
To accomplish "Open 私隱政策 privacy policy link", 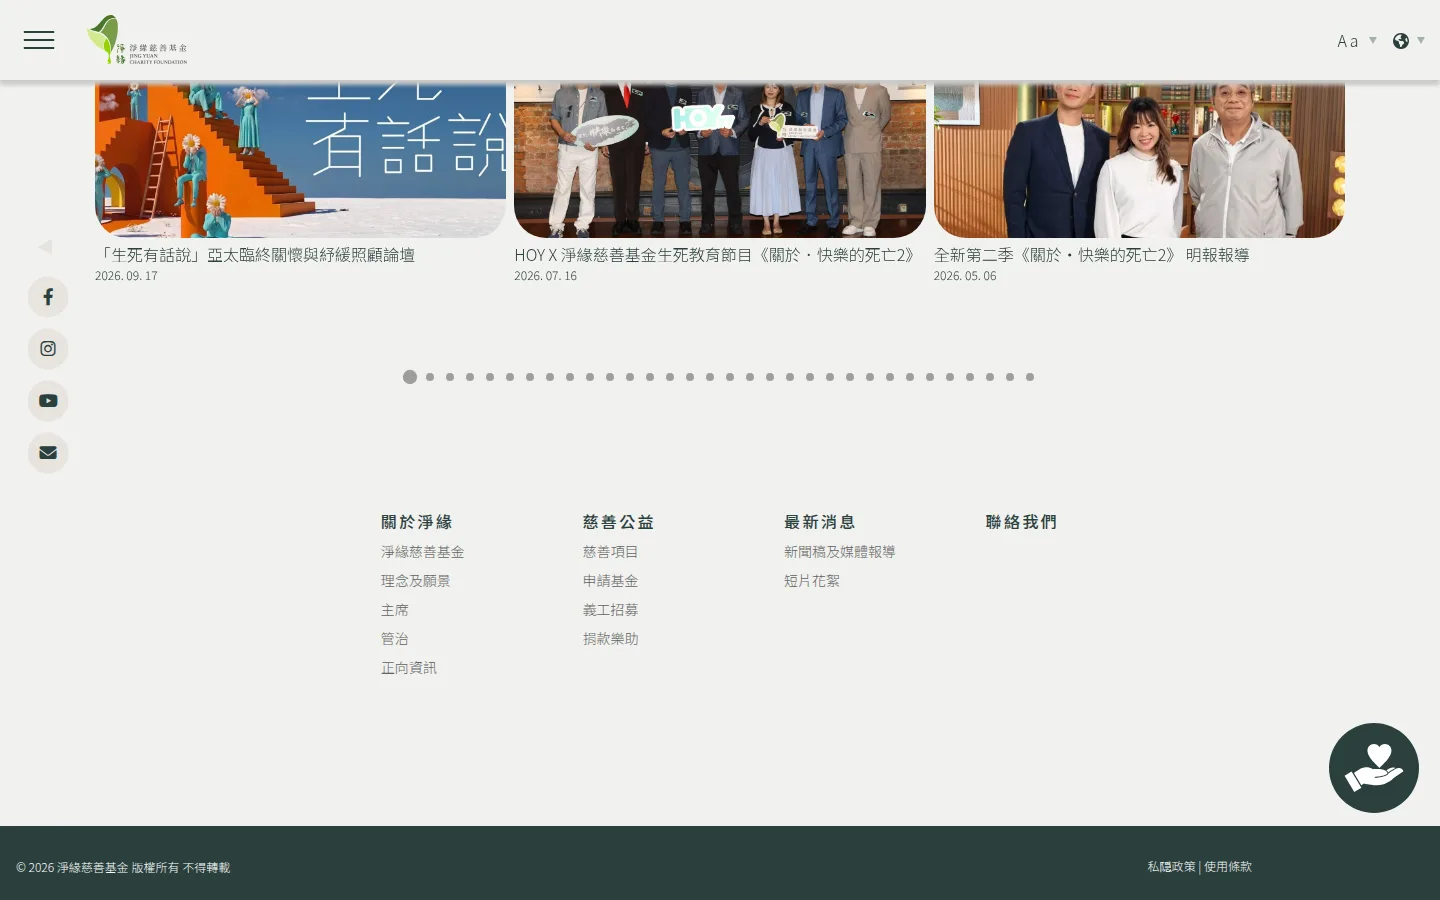I will (1171, 867).
